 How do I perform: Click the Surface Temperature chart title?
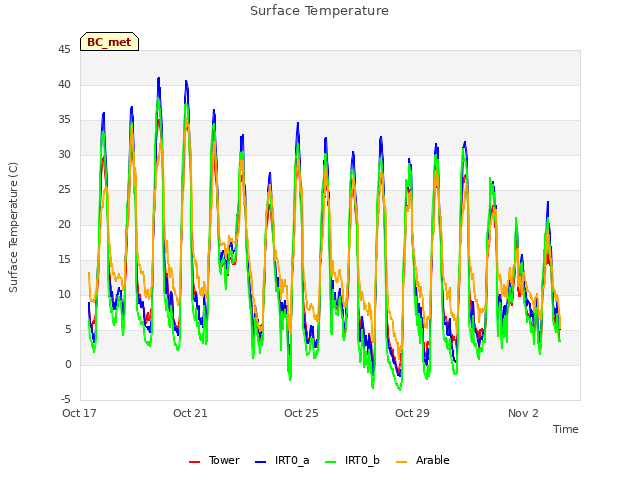(x=319, y=11)
